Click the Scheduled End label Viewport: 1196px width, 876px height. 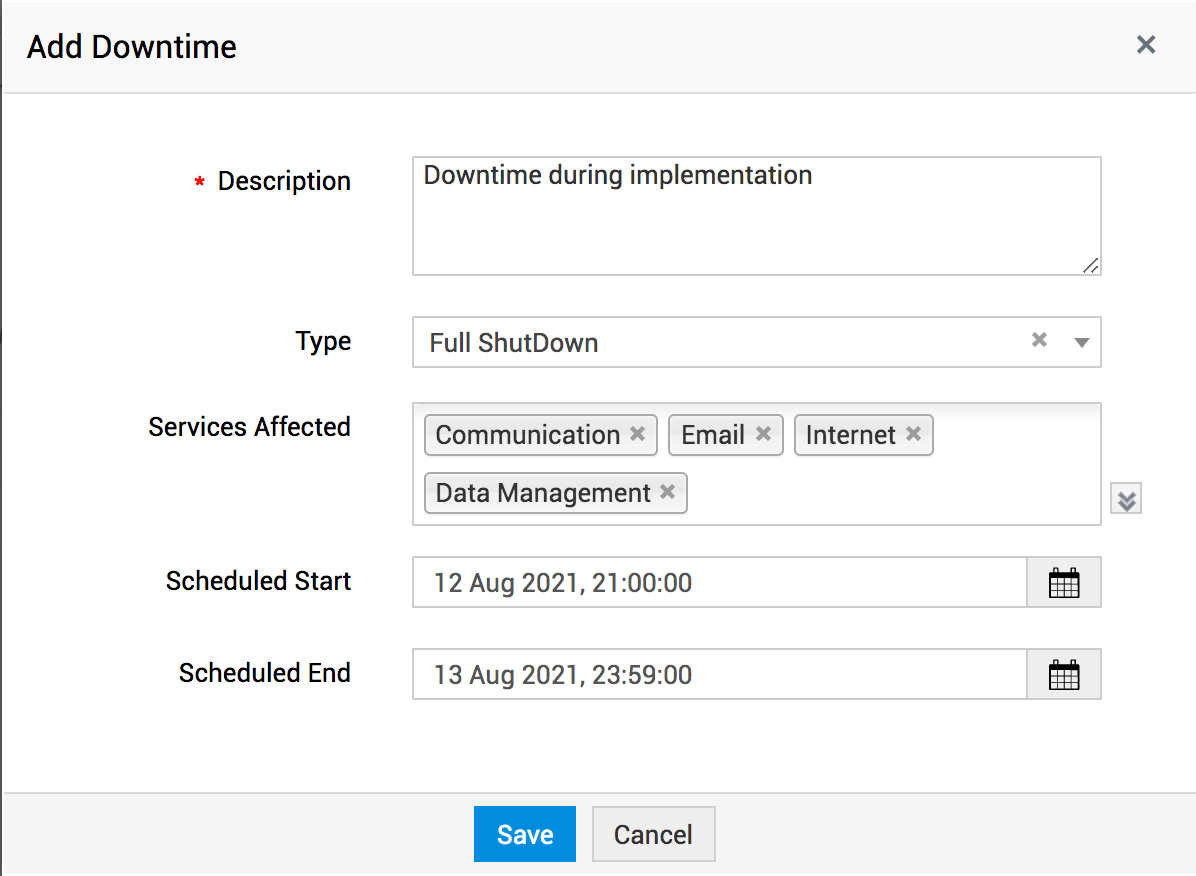[265, 672]
